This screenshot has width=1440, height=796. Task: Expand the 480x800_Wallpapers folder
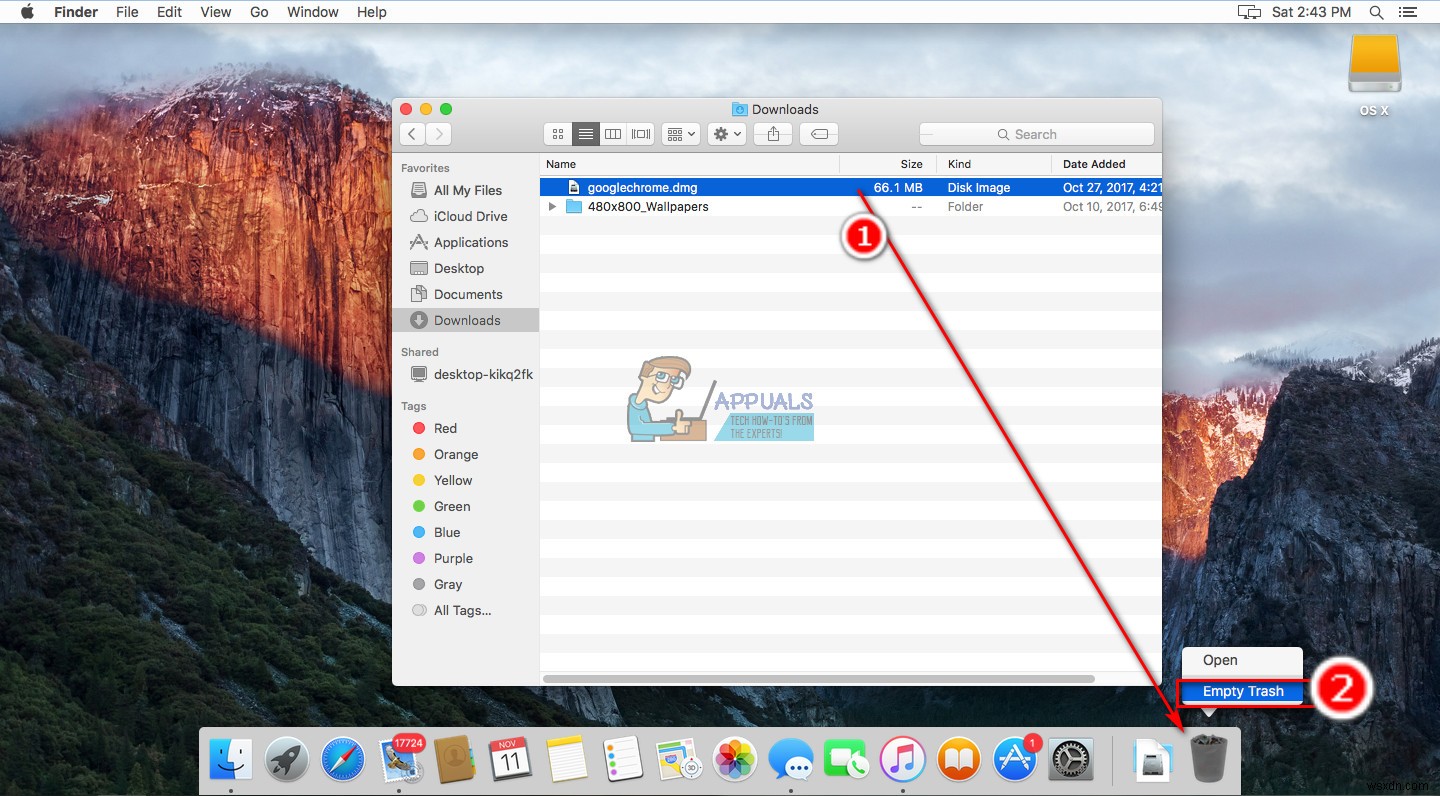pos(553,207)
